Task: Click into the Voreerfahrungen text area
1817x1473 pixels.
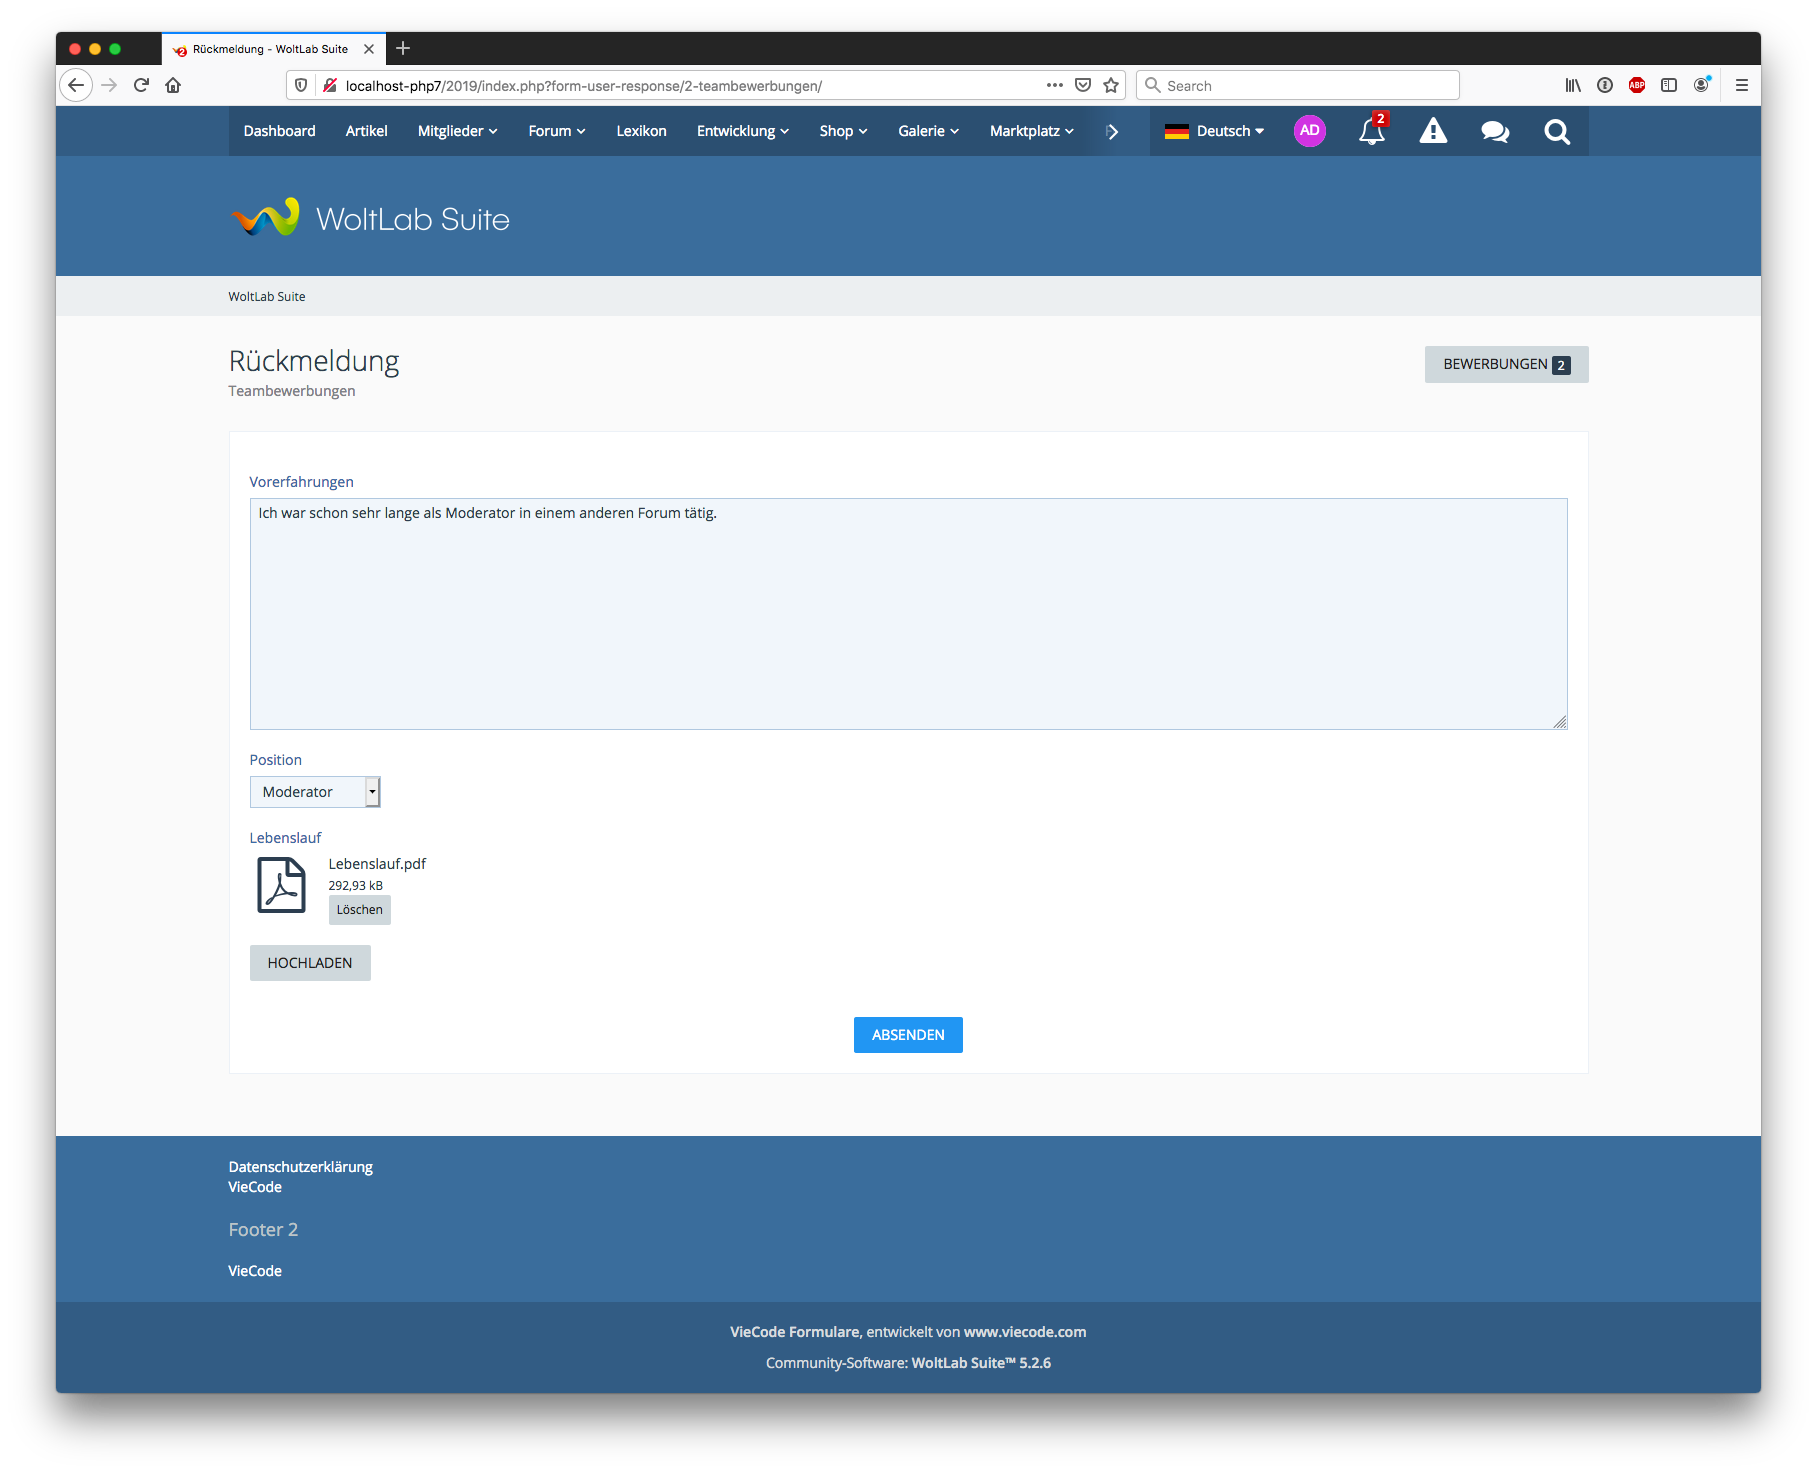Action: tap(907, 614)
